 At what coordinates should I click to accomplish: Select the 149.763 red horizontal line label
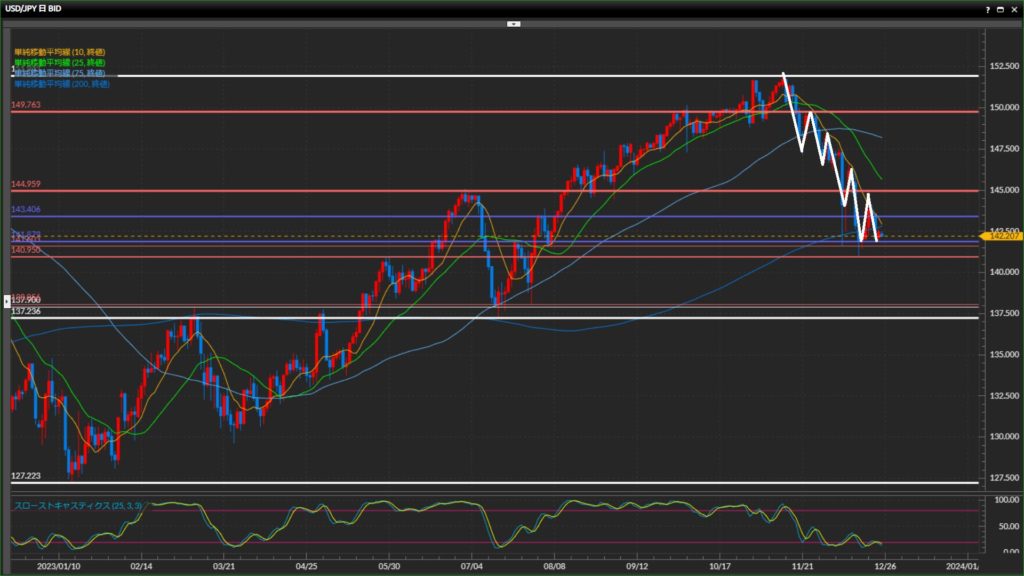(x=26, y=103)
